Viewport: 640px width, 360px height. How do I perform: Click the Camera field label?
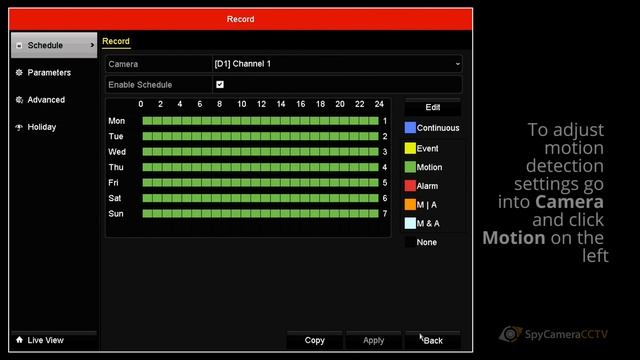click(123, 64)
